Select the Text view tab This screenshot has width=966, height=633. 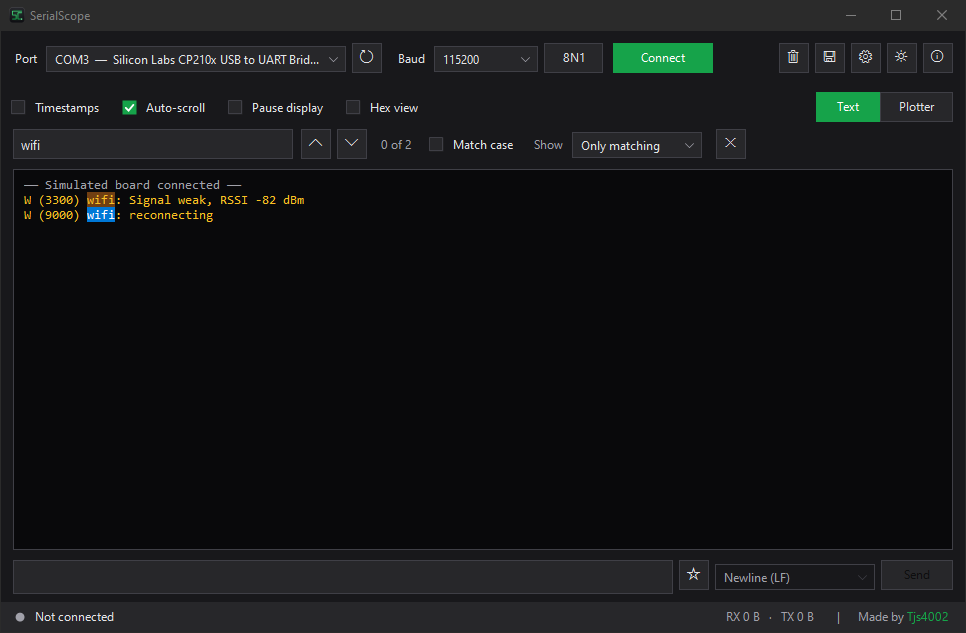pyautogui.click(x=848, y=107)
